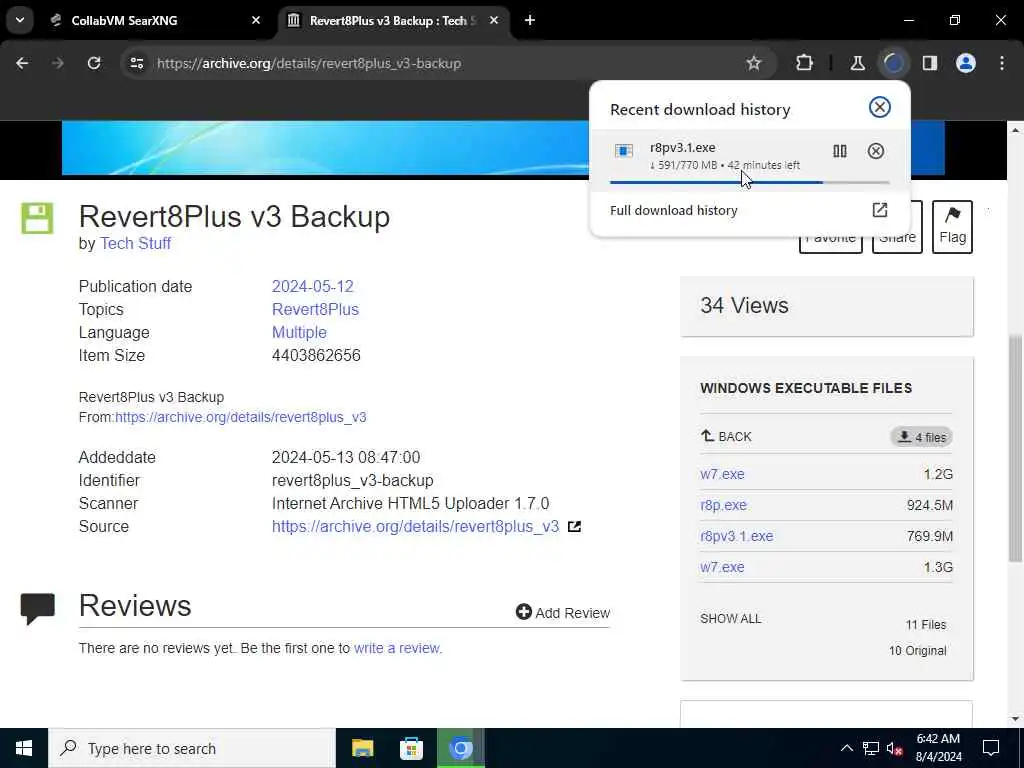
Task: Click the external link icon next to Source
Action: tap(574, 526)
